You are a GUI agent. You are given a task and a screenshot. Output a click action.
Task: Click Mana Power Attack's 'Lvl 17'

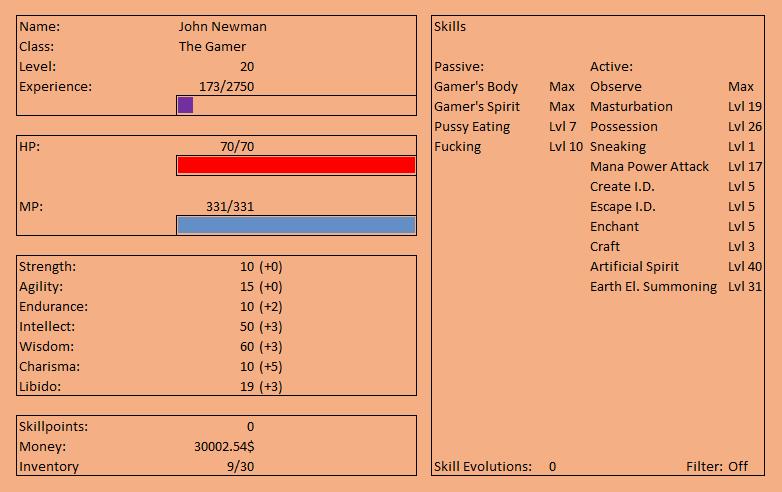(x=745, y=166)
